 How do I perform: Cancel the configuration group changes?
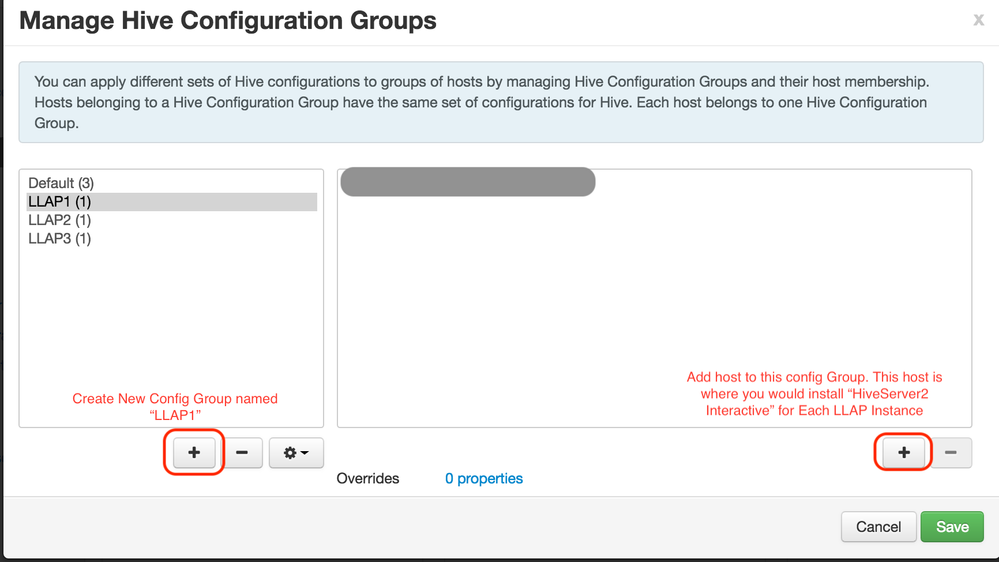pyautogui.click(x=878, y=527)
